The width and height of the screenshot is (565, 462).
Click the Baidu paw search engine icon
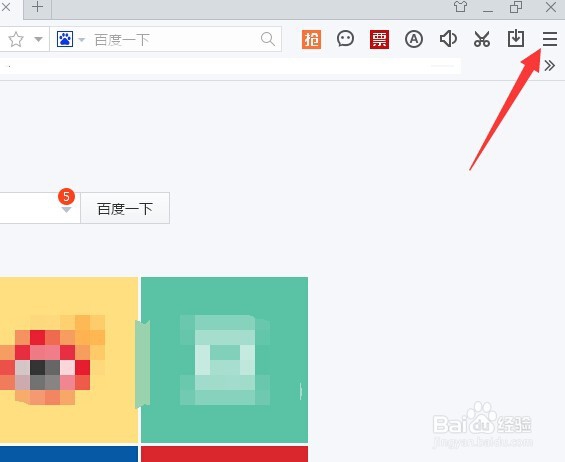point(65,39)
